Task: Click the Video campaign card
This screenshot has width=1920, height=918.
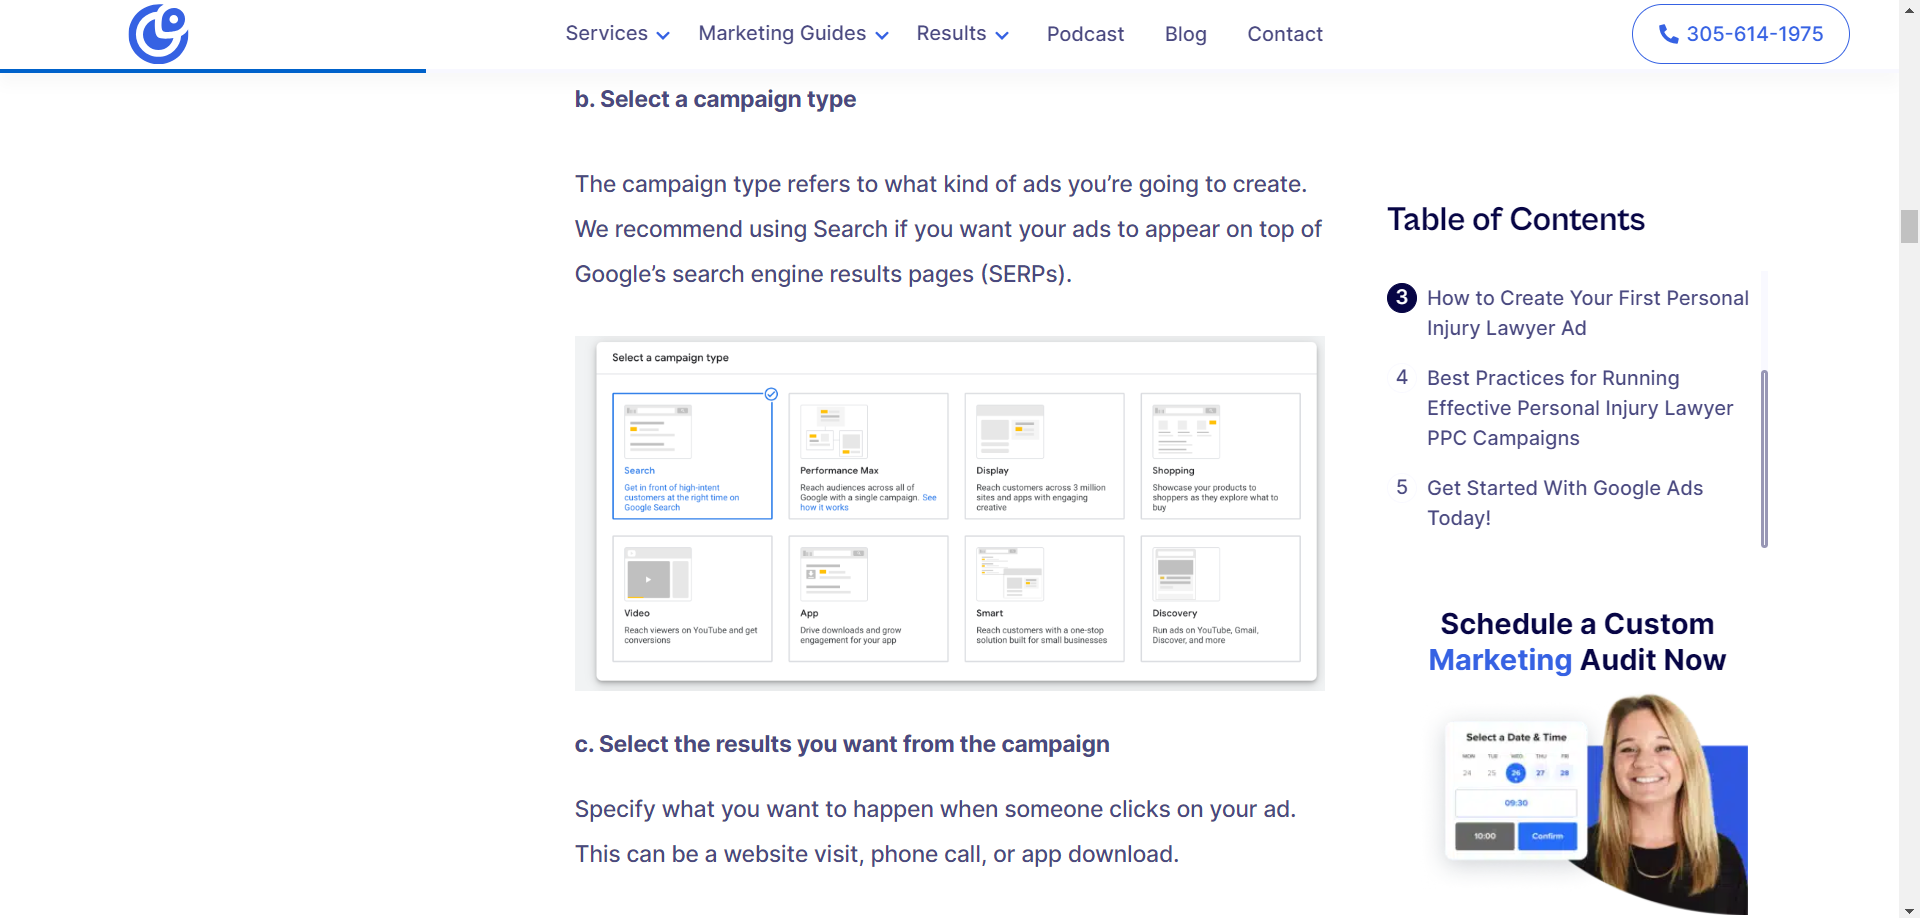Action: pyautogui.click(x=692, y=598)
